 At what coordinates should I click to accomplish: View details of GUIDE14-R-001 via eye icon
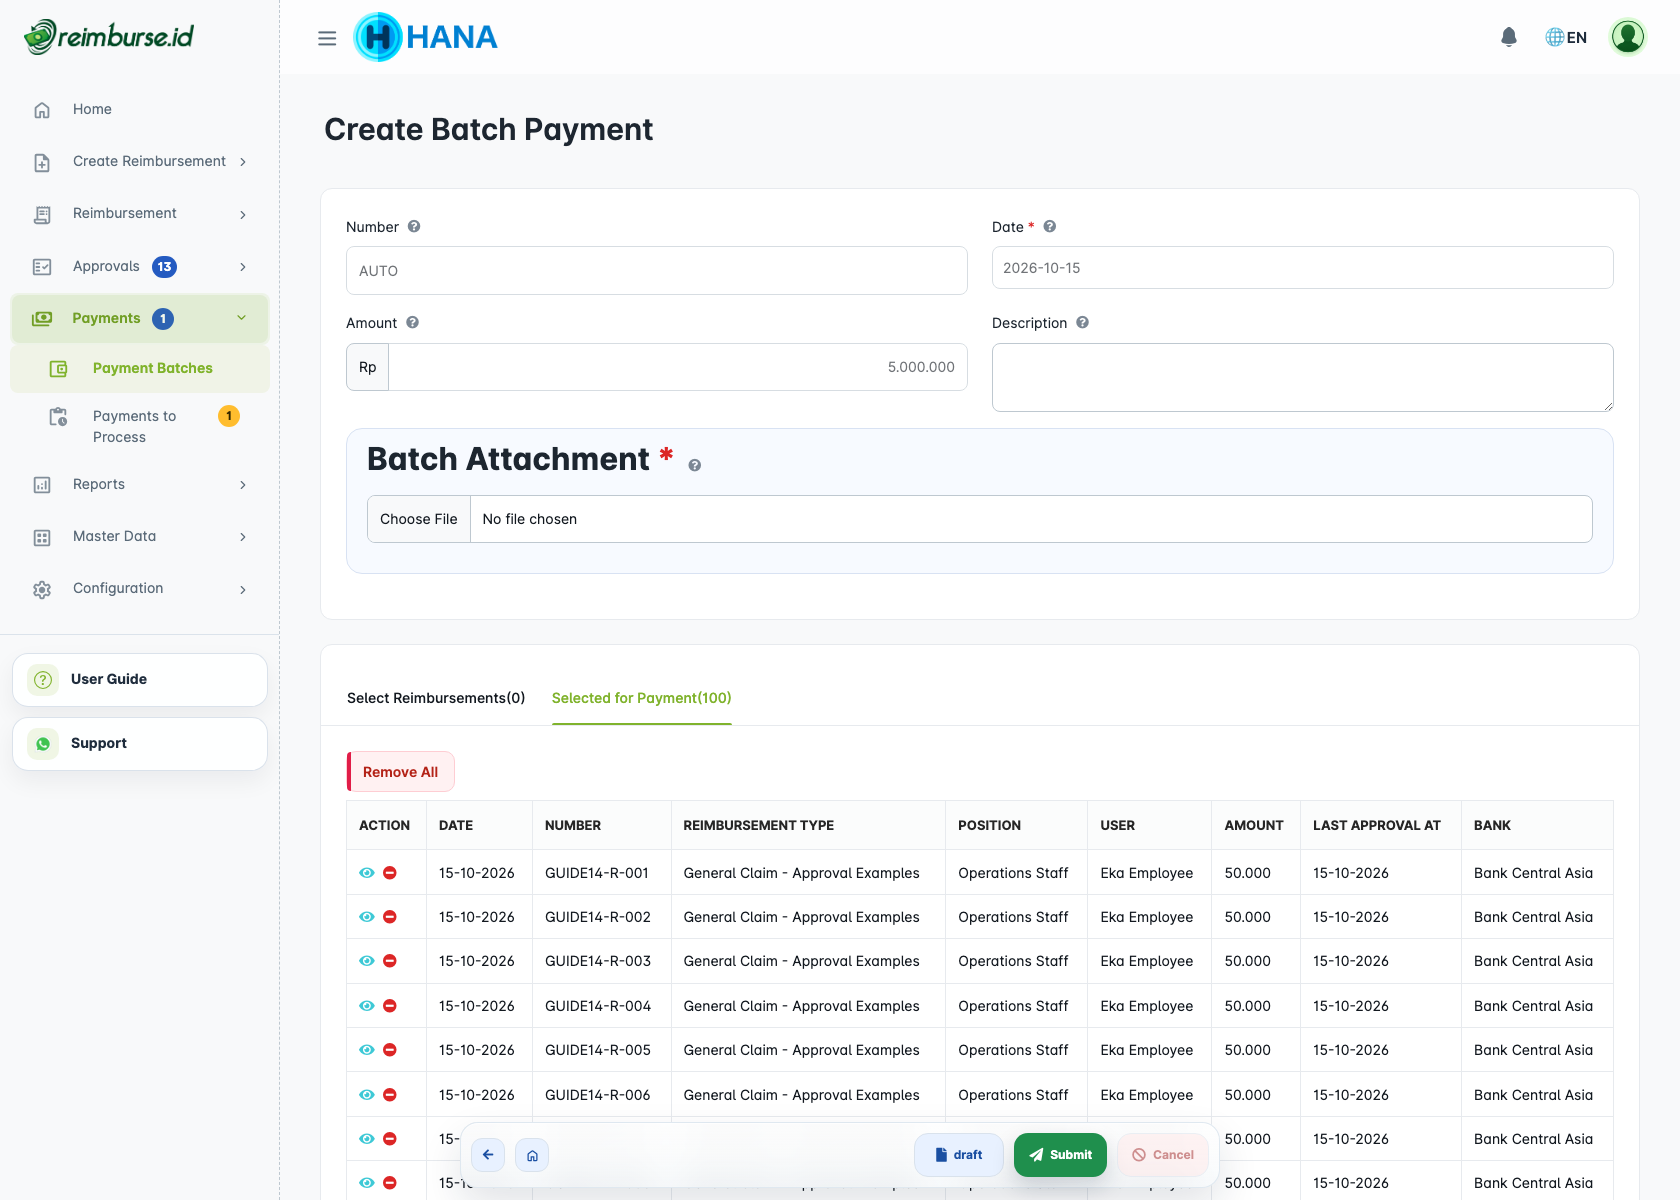pyautogui.click(x=367, y=873)
